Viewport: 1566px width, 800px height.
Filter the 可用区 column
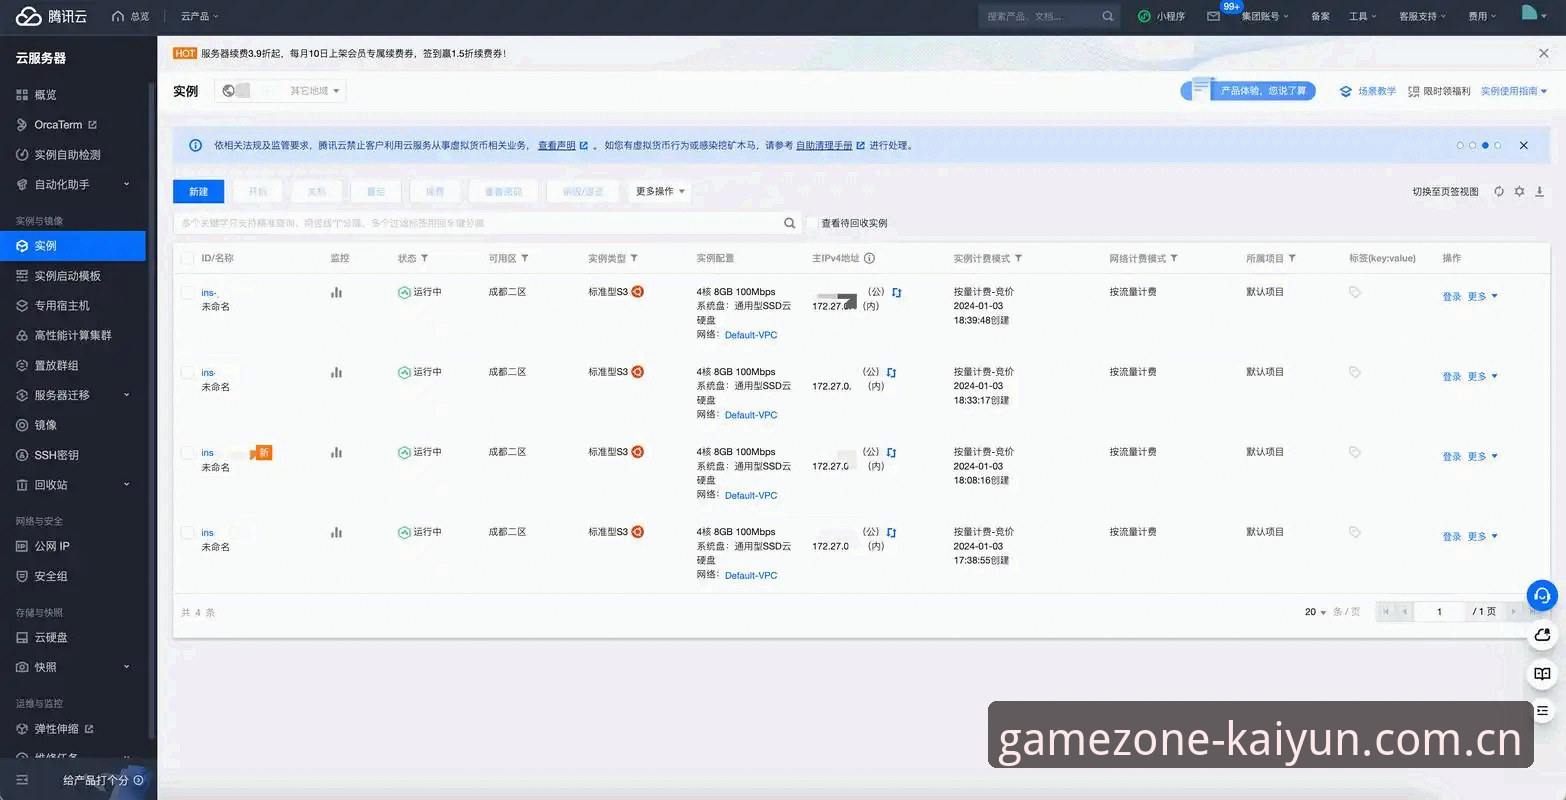coord(524,258)
